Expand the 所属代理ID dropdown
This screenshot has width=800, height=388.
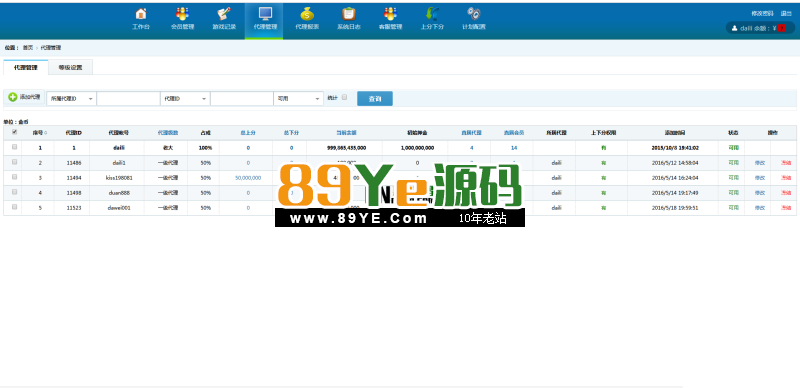[x=71, y=99]
